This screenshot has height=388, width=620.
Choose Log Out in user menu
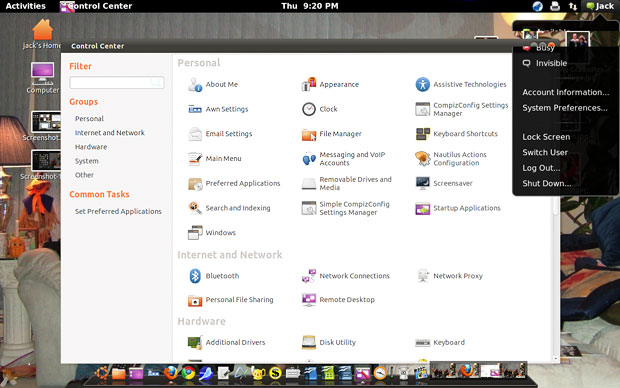541,168
